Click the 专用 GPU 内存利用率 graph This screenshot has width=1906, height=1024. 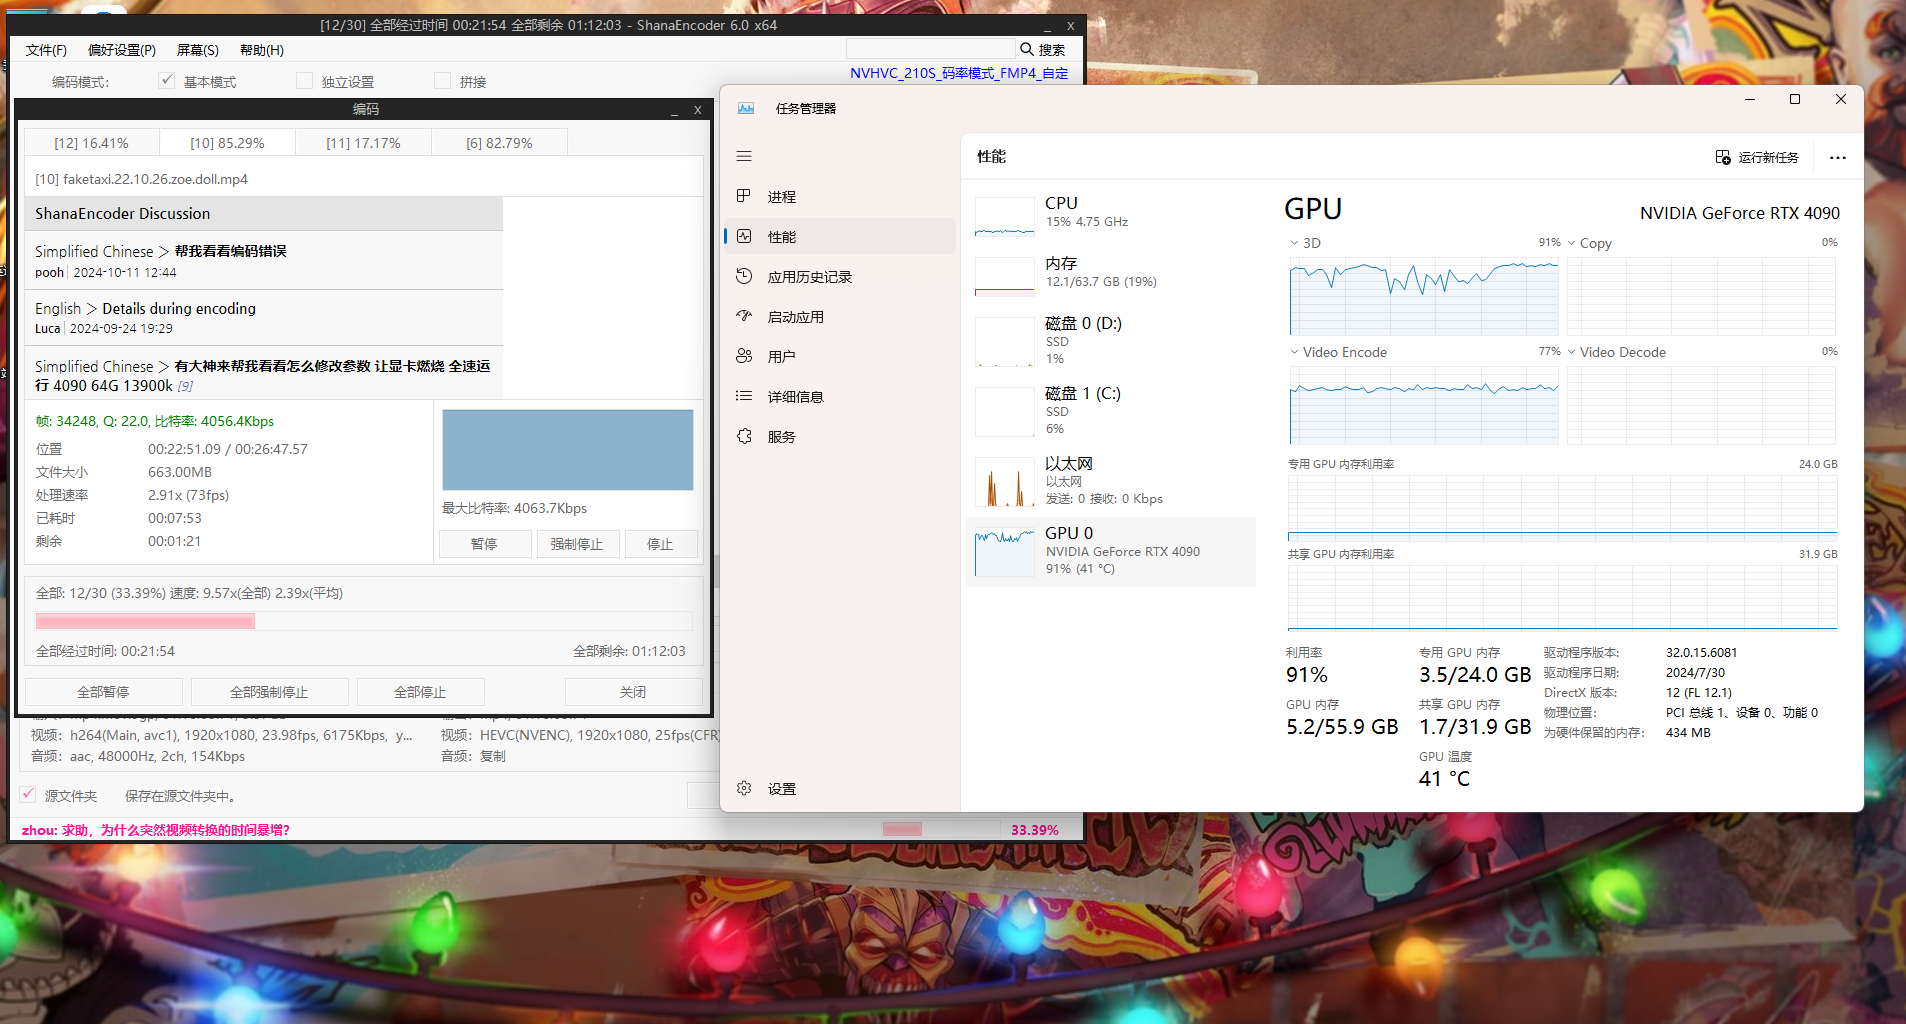tap(1562, 508)
